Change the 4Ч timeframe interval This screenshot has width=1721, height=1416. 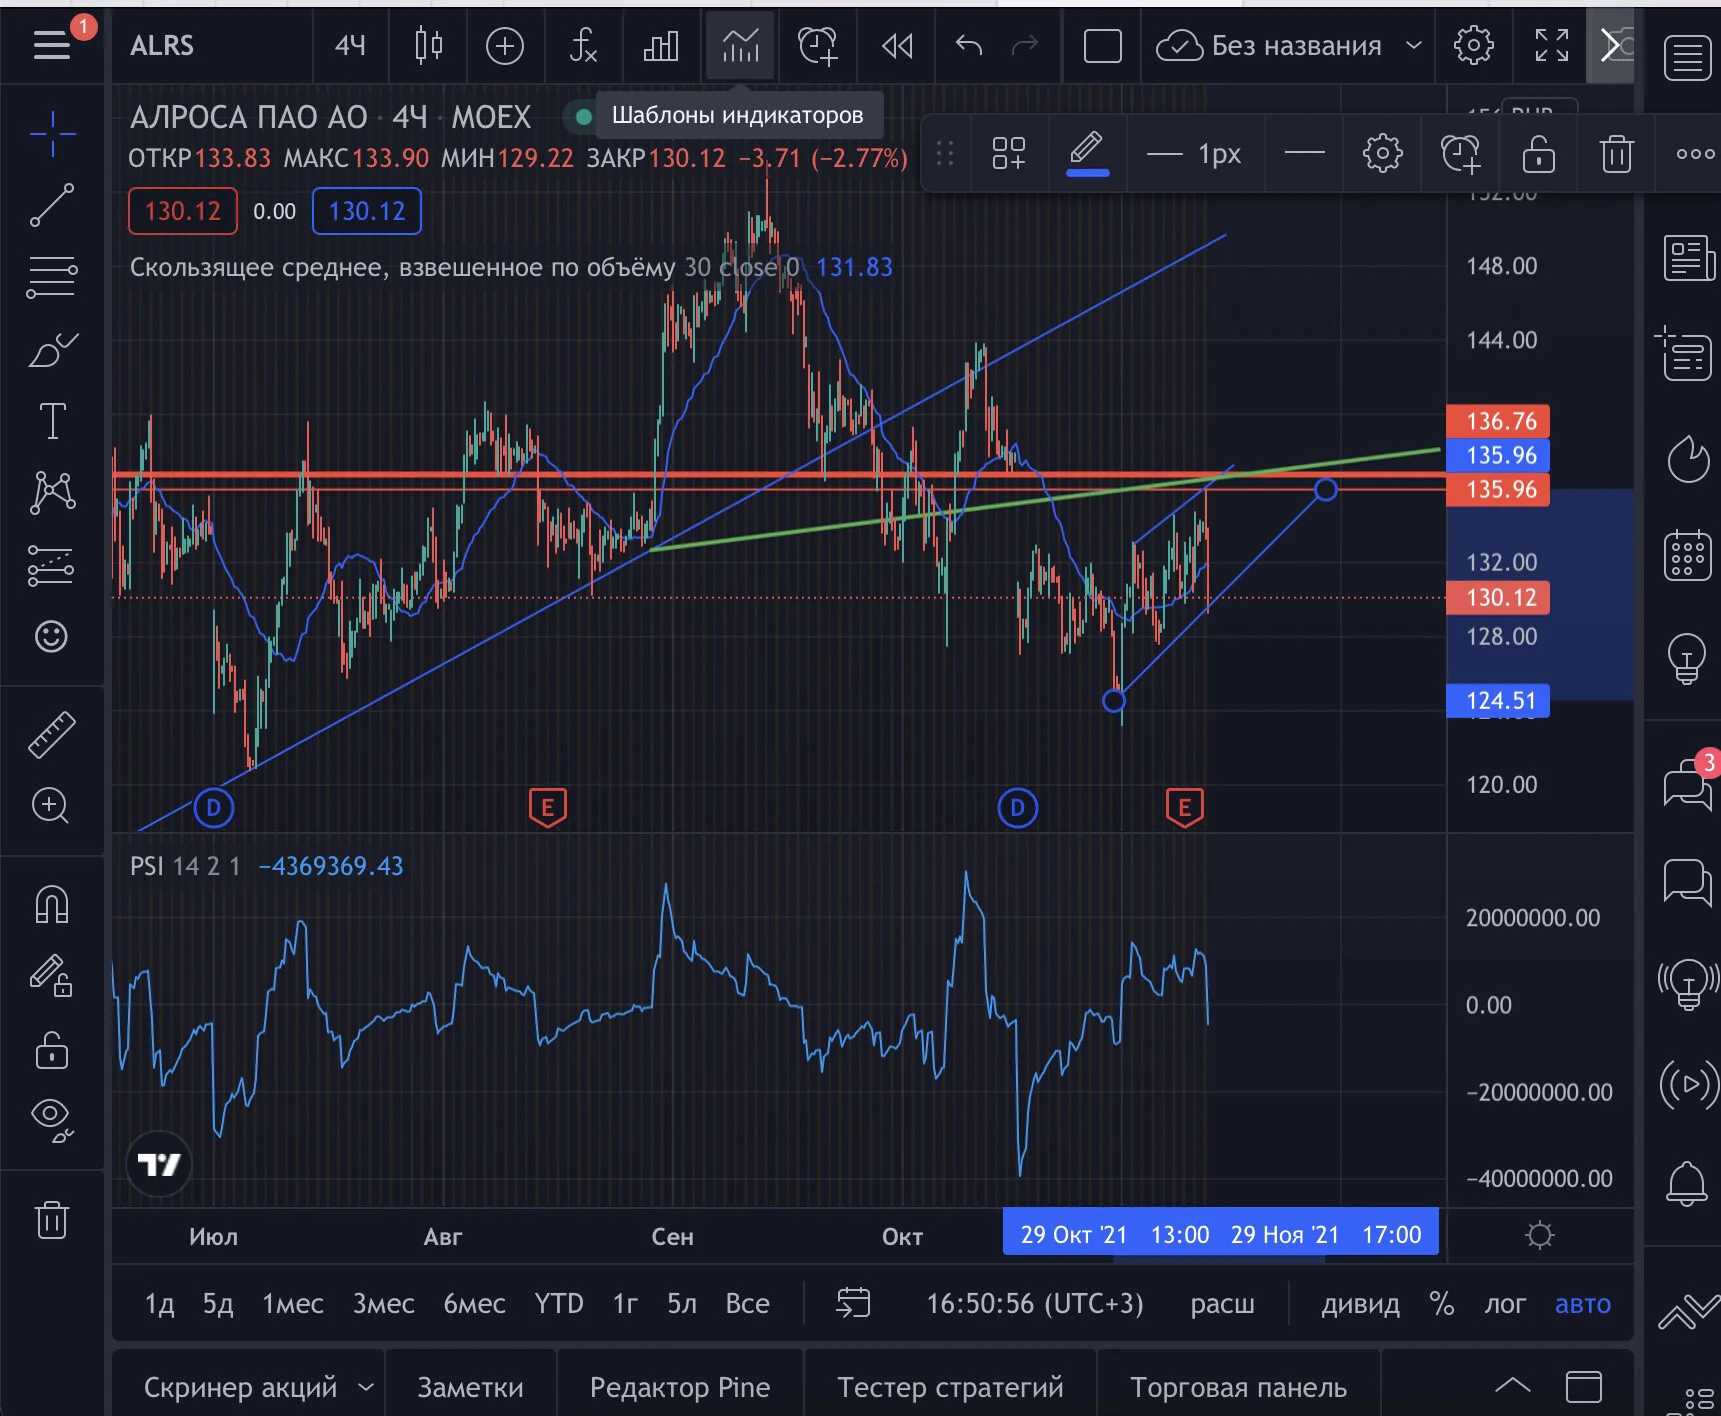tap(350, 45)
